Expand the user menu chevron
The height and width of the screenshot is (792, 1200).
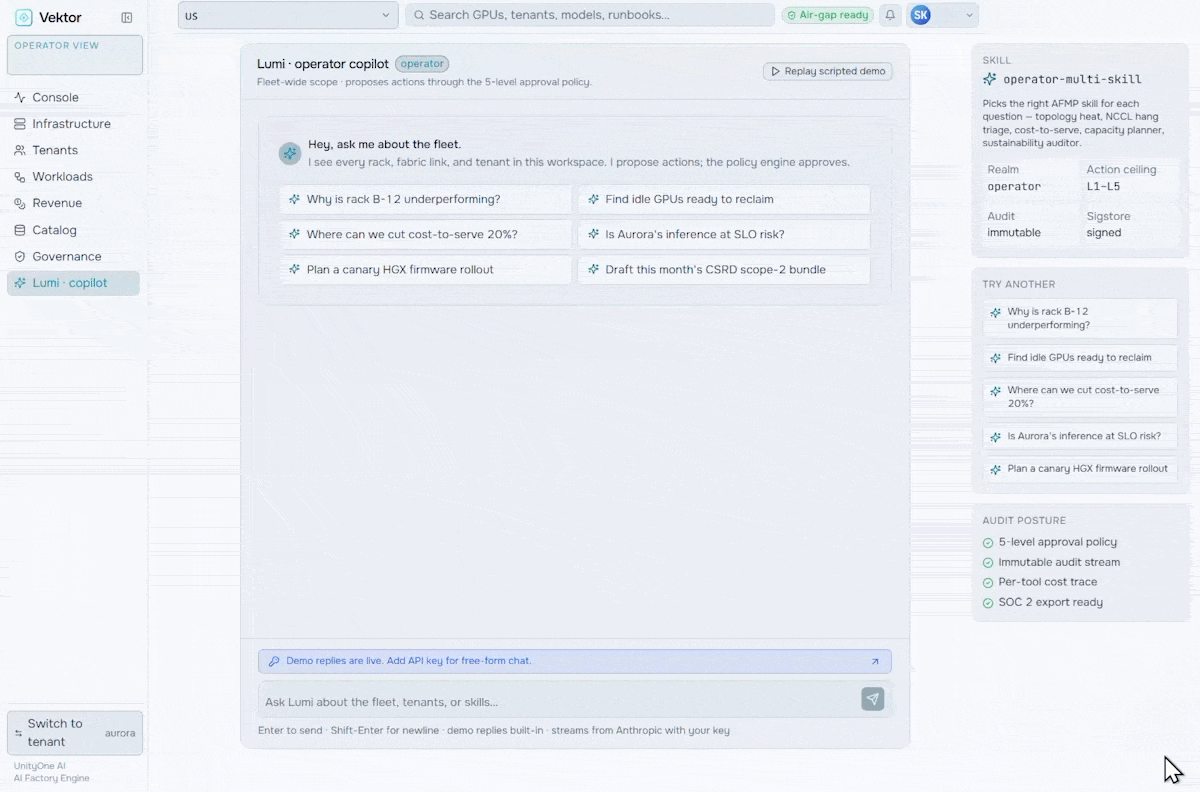pos(967,15)
